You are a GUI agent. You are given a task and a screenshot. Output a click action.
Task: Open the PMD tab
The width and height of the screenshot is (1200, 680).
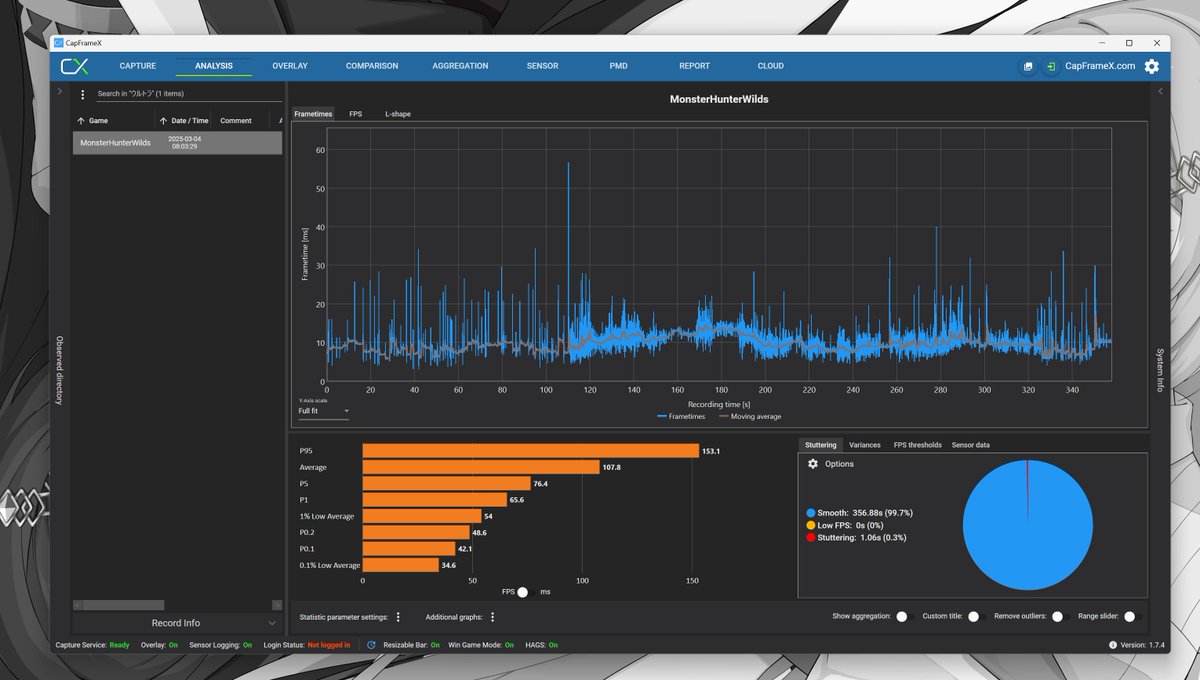click(618, 66)
